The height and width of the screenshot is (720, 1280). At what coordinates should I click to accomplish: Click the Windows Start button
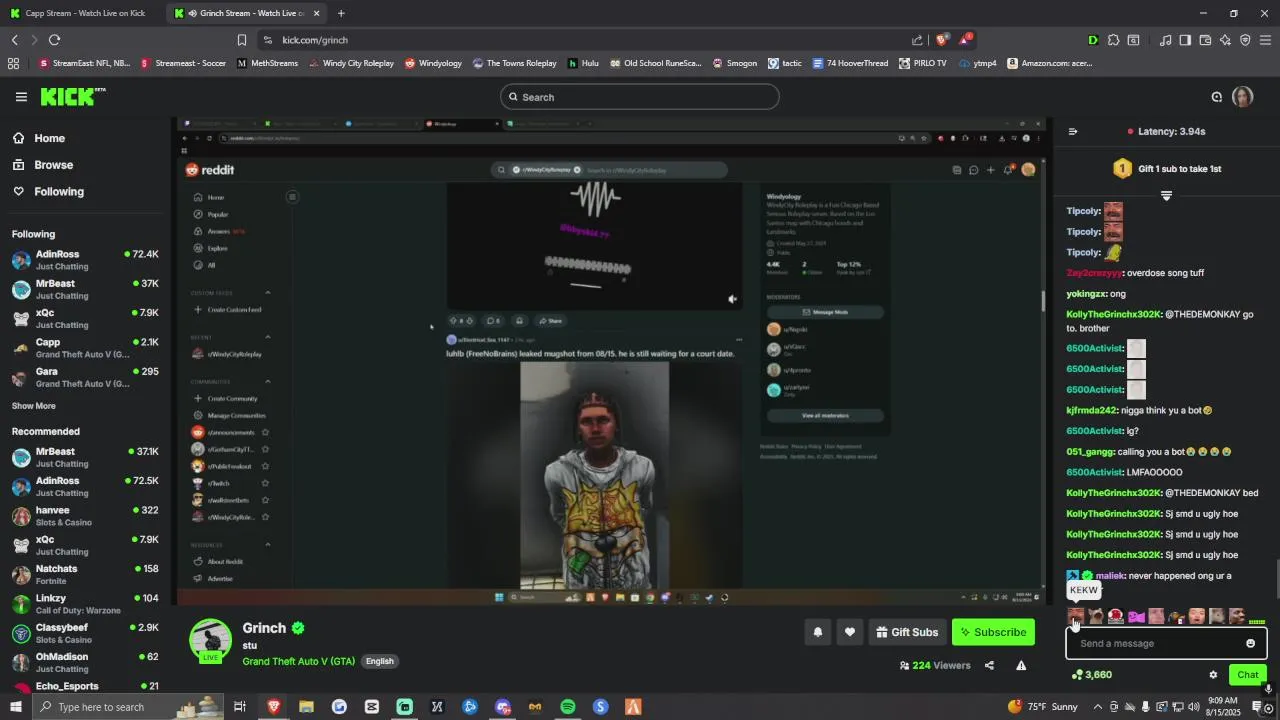pyautogui.click(x=15, y=707)
